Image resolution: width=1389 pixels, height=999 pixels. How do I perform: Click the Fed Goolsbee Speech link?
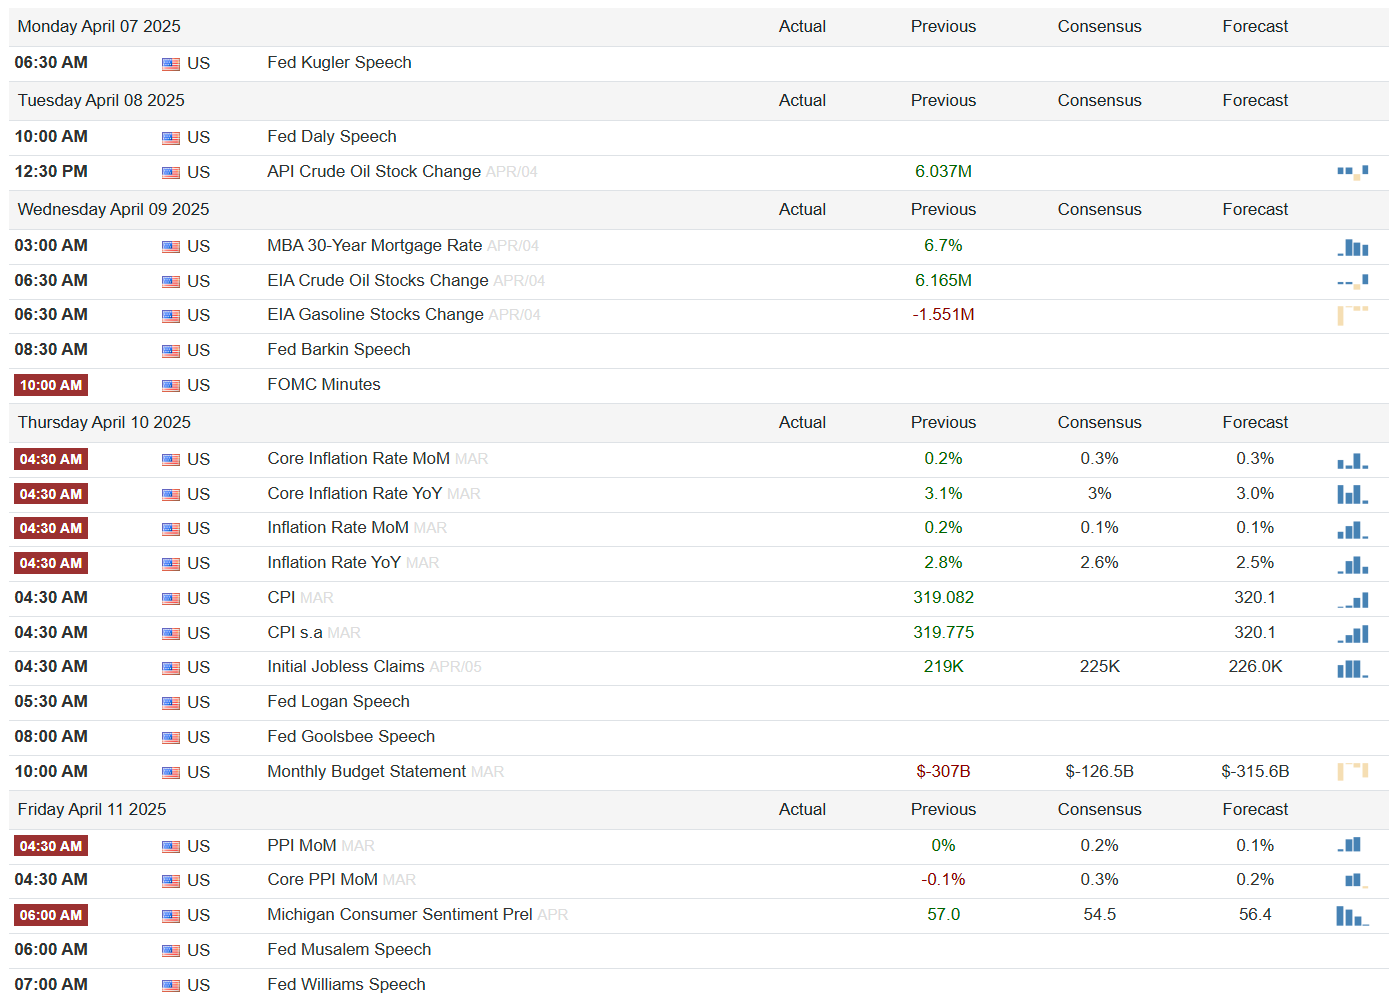[x=351, y=737]
